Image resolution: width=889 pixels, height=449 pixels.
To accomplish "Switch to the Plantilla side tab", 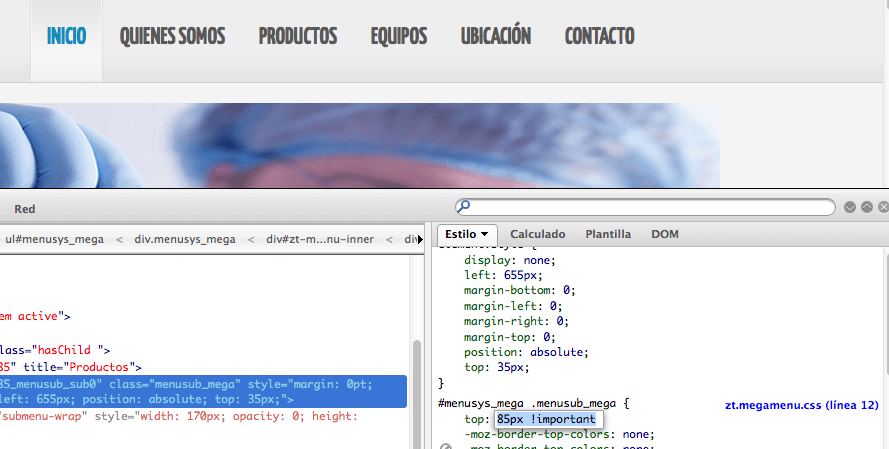I will (608, 234).
